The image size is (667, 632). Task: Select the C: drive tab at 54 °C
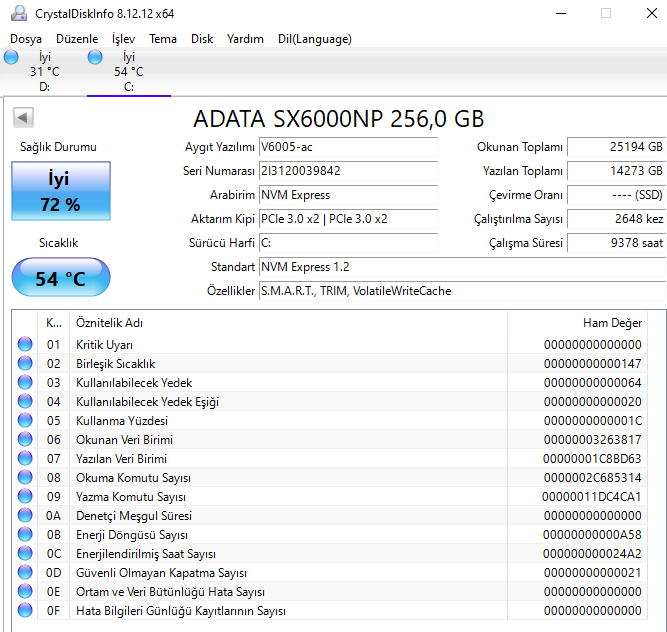[x=128, y=72]
